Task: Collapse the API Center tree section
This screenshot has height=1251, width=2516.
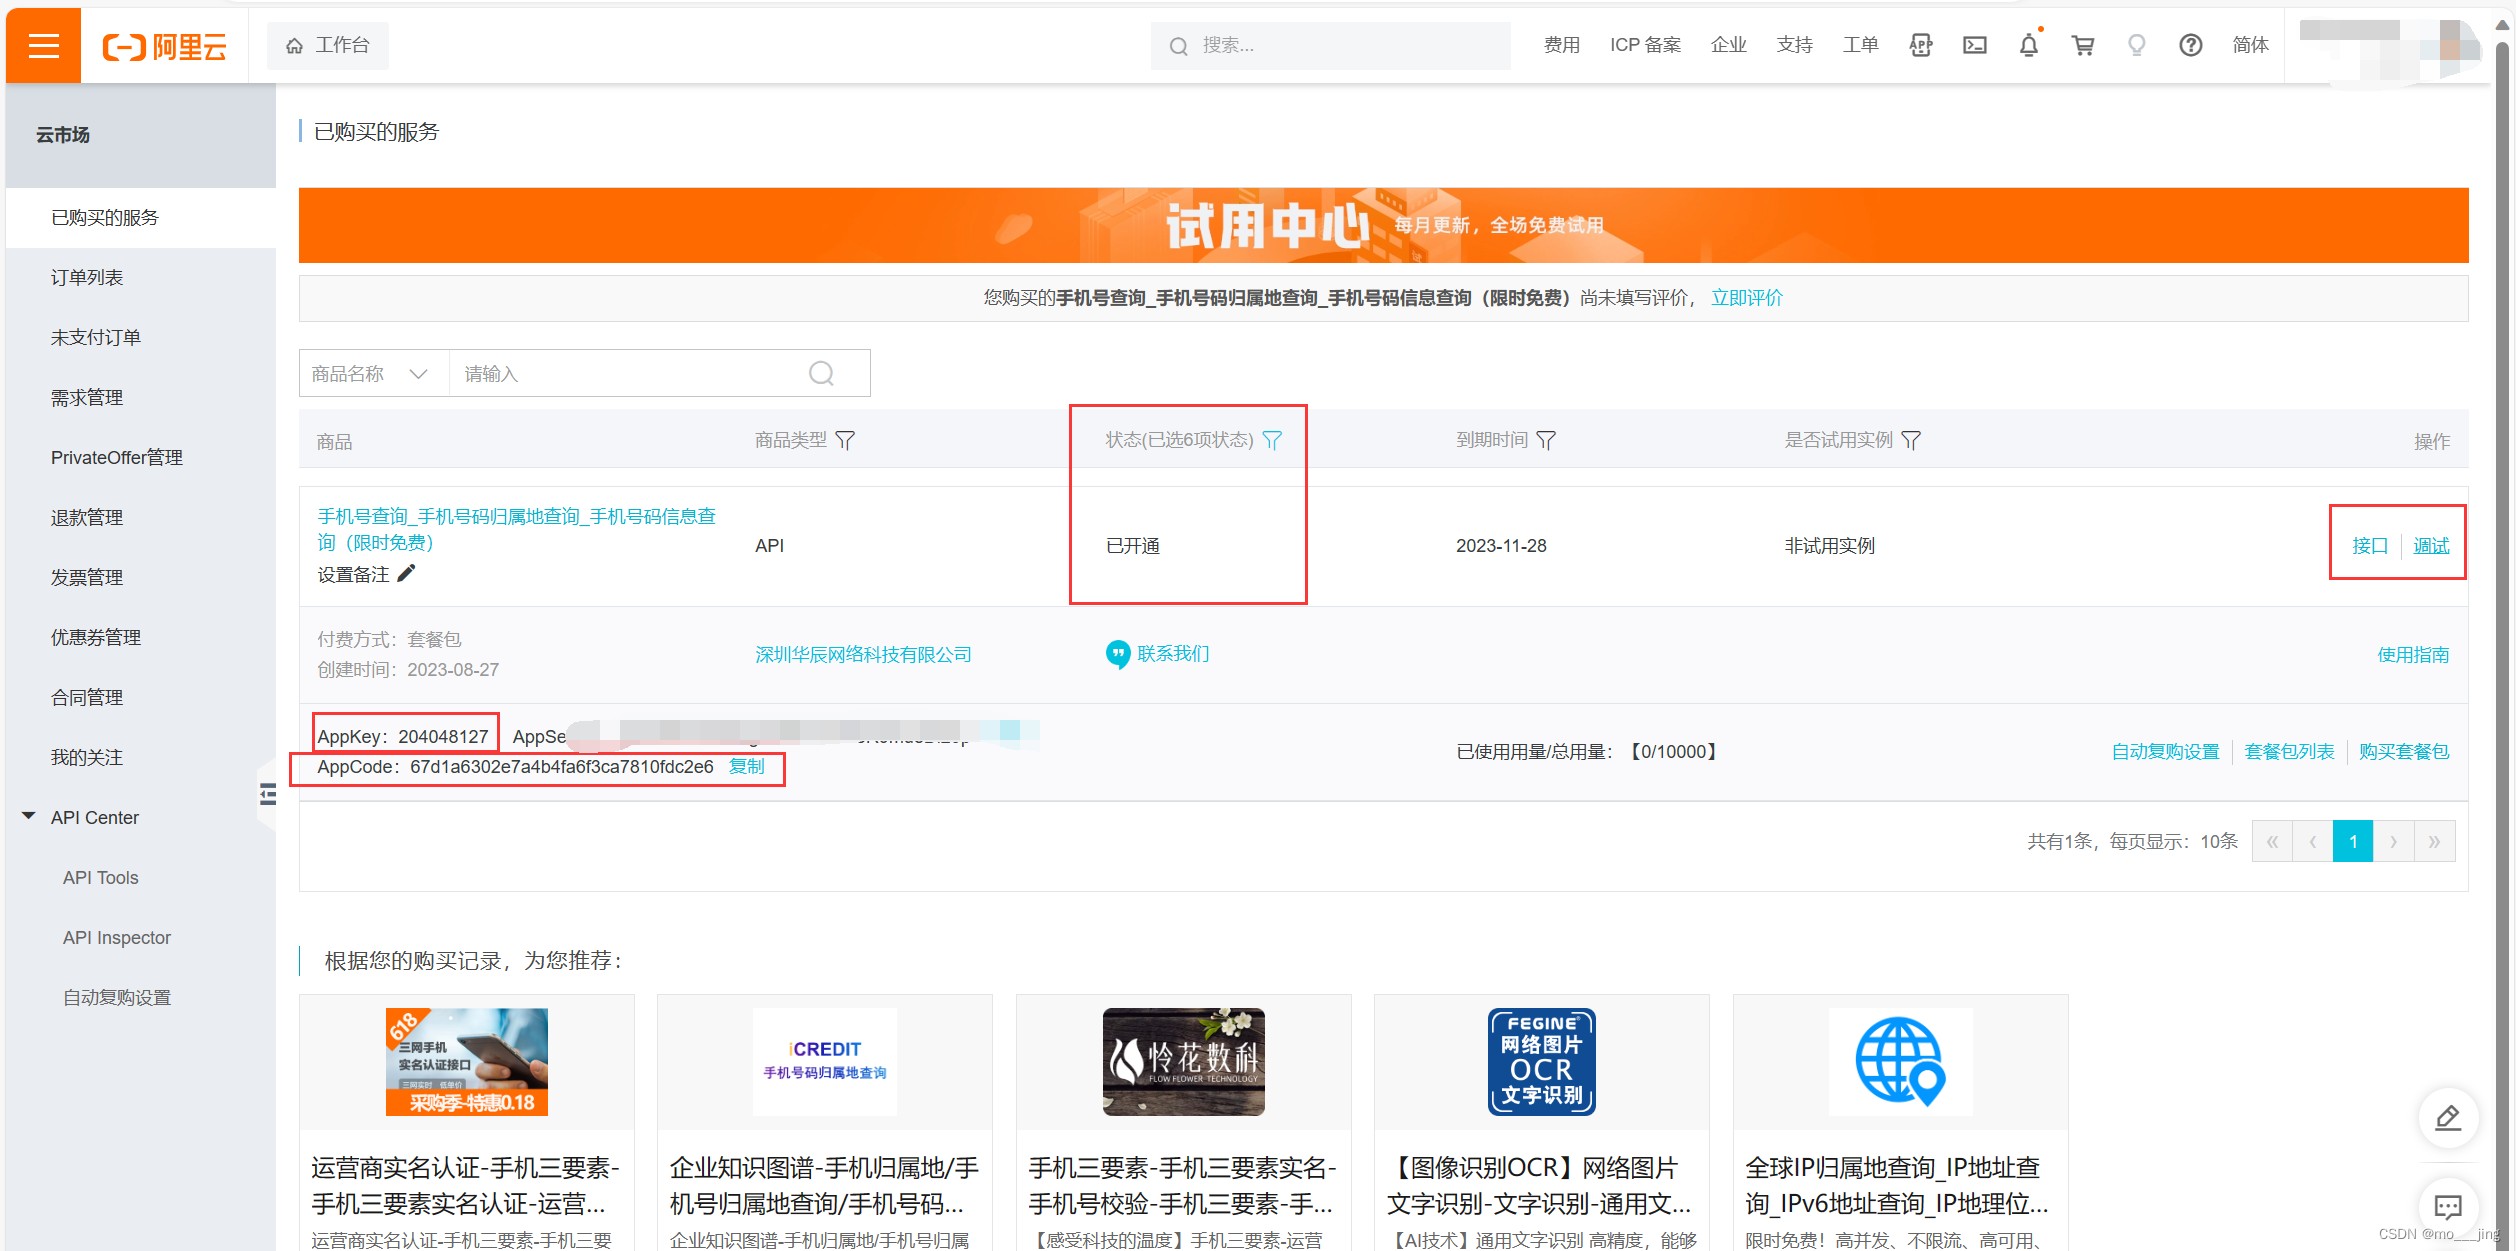Action: [29, 816]
